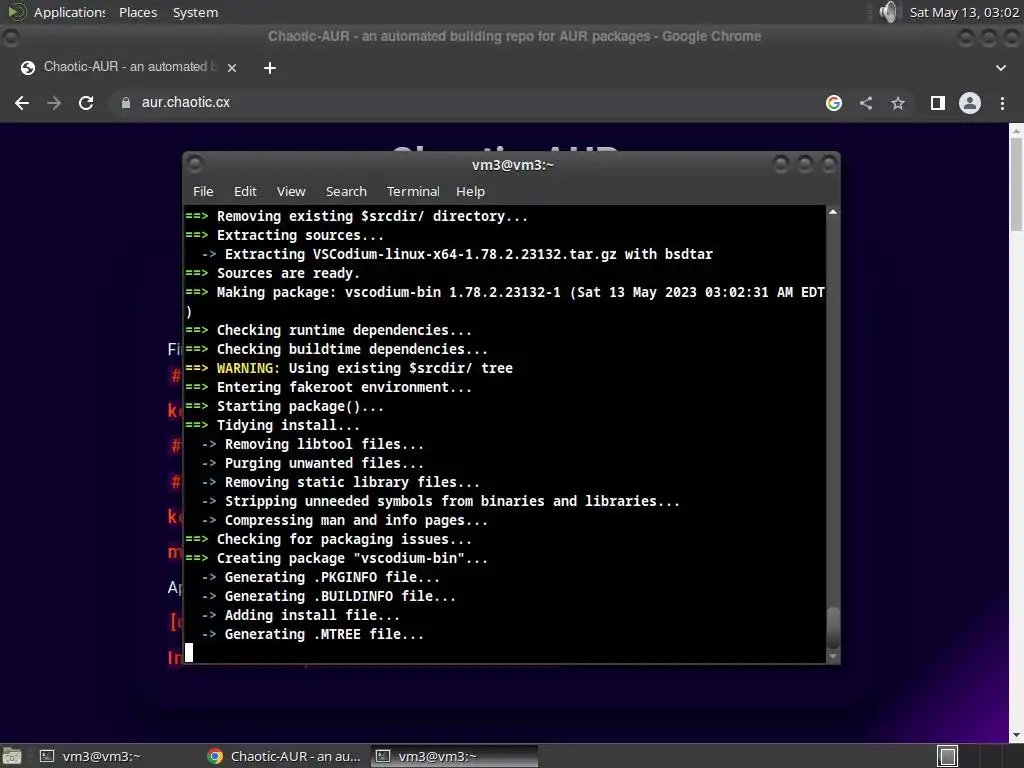Open terminal Search menu
Viewport: 1024px width, 768px height.
[346, 191]
